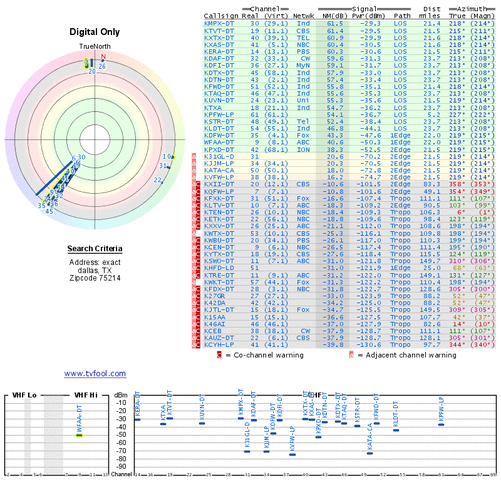The width and height of the screenshot is (501, 480).
Task: Click the www.tvfool.com link
Action: point(95,373)
